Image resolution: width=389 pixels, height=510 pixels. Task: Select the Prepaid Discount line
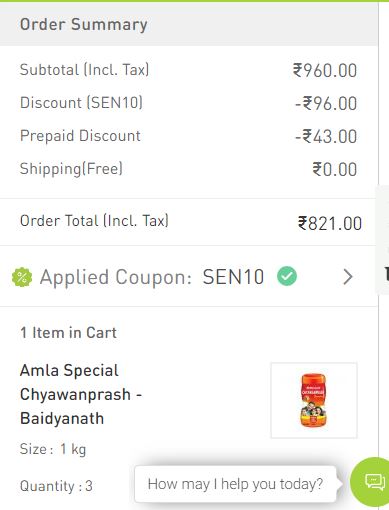point(189,136)
